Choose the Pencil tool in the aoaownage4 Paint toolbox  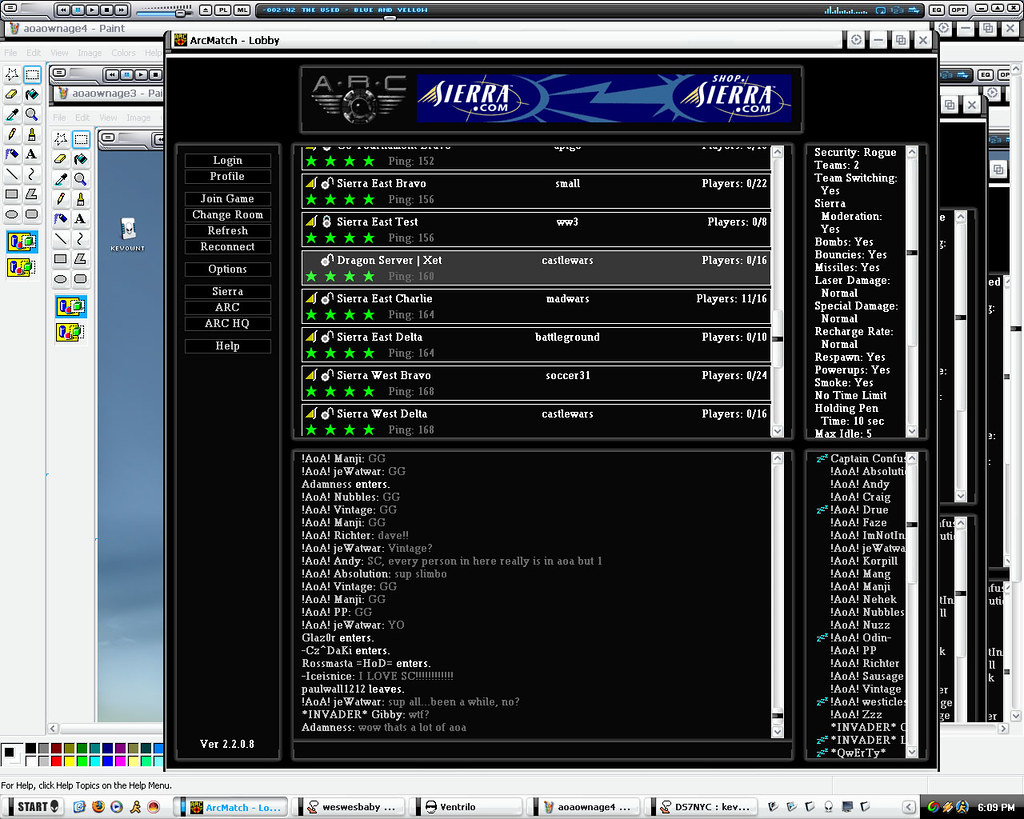(x=12, y=134)
